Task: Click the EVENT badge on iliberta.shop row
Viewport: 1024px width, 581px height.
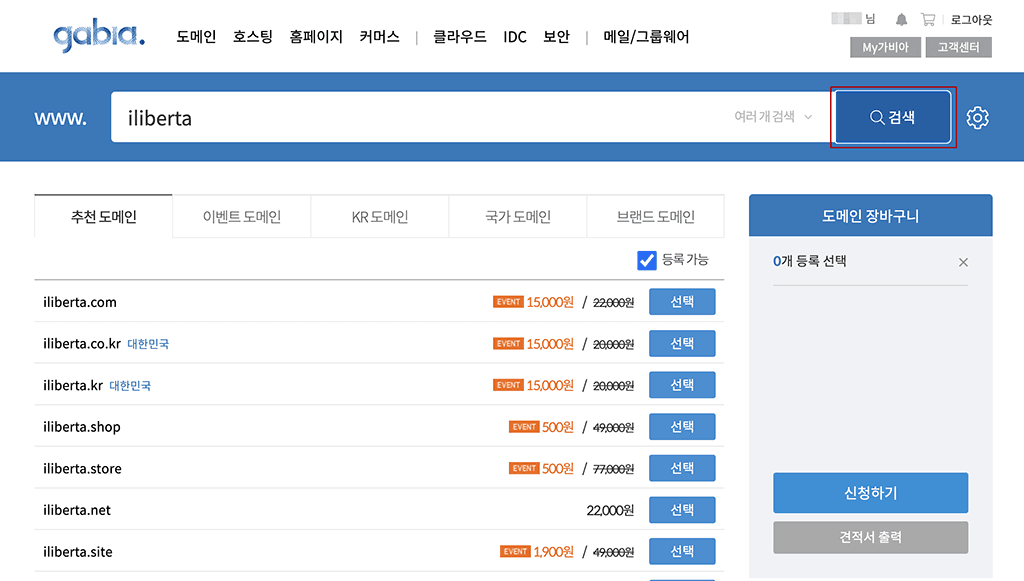Action: click(524, 426)
